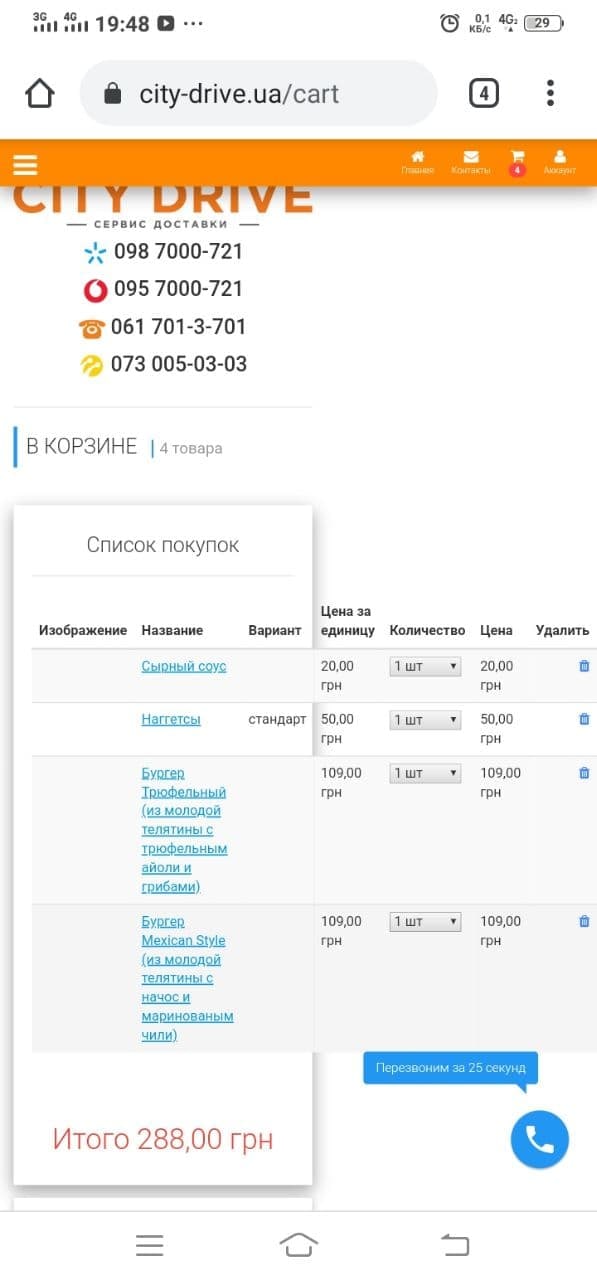Tap the Vodafone icon beside 095 7000-721

(95, 290)
